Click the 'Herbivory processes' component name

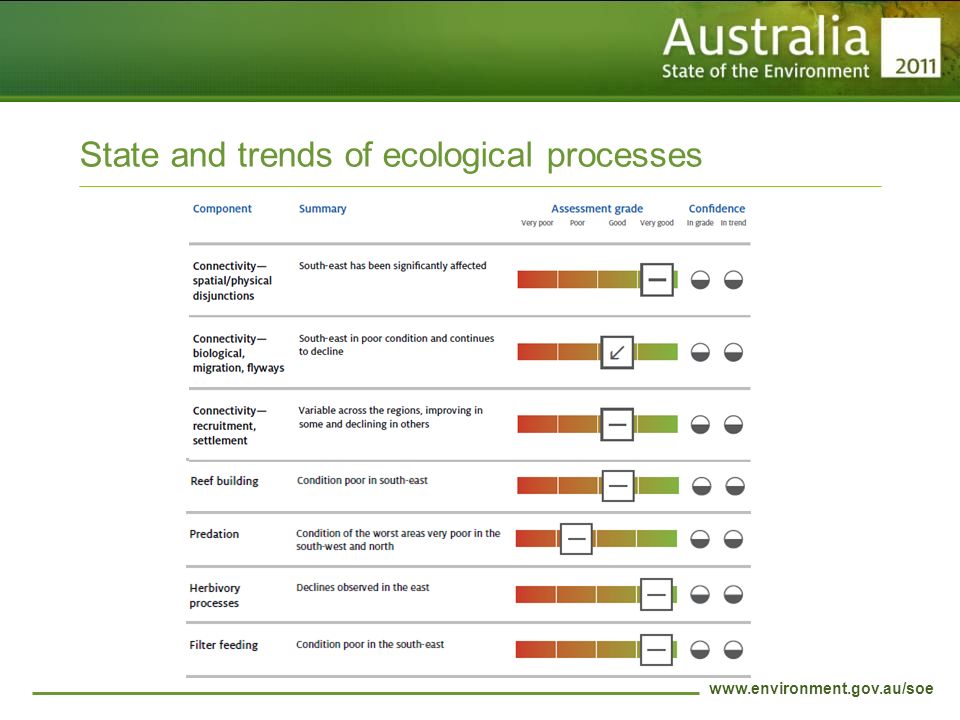[x=215, y=595]
